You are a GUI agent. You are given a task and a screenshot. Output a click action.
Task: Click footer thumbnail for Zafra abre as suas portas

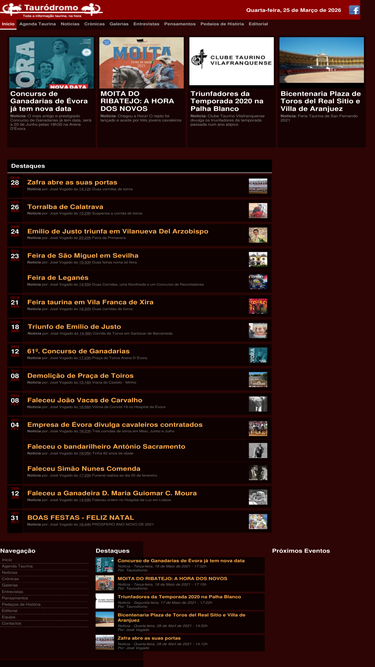[105, 642]
